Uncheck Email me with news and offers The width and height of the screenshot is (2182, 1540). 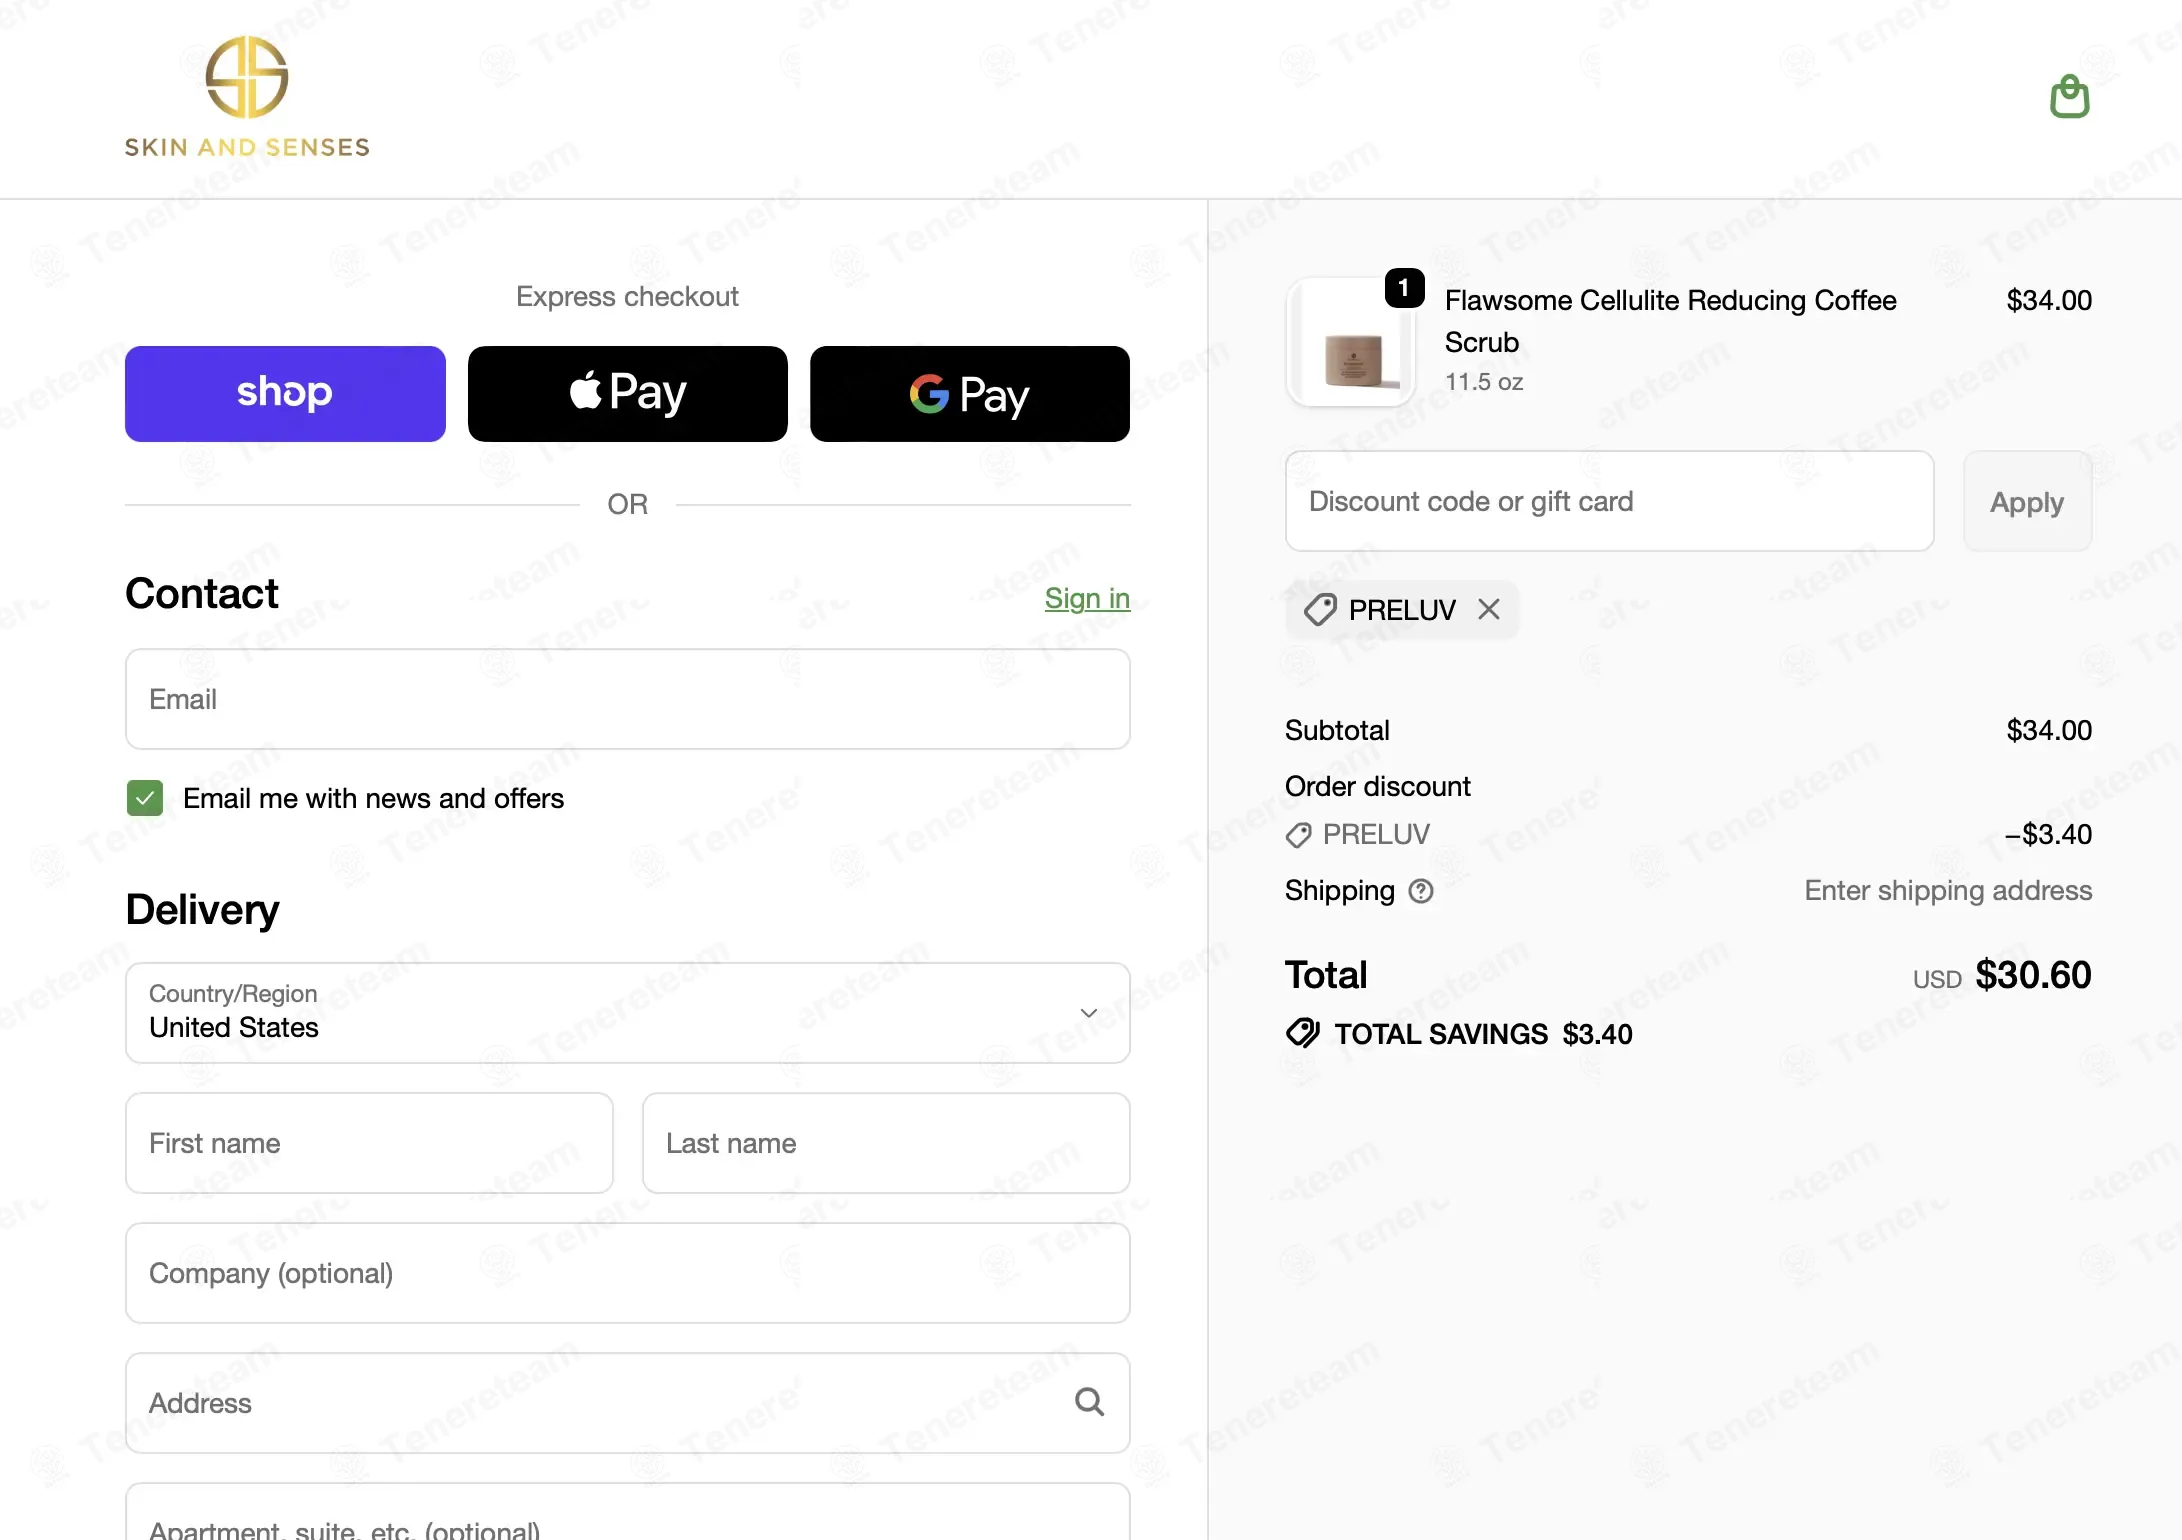point(145,798)
